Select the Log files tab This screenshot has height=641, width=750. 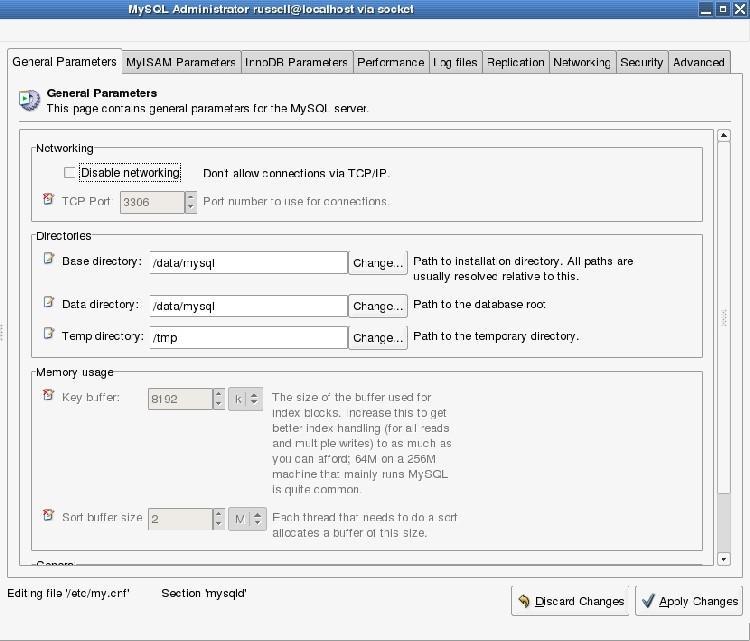click(455, 62)
